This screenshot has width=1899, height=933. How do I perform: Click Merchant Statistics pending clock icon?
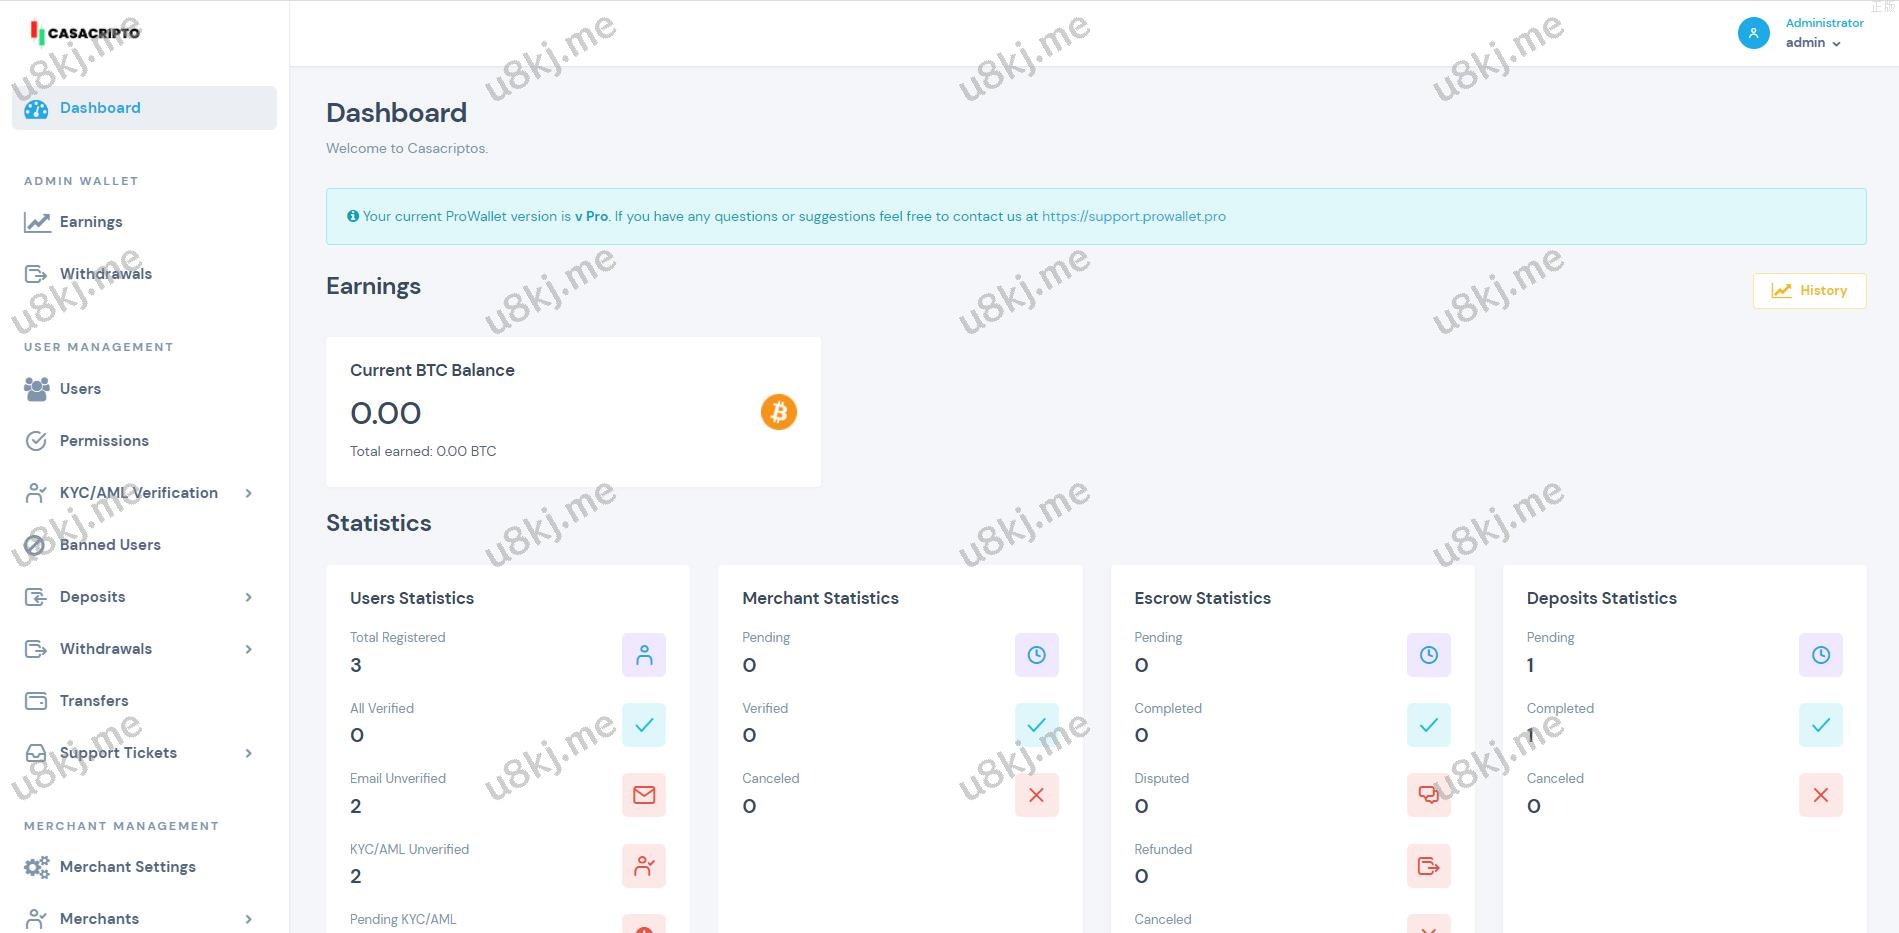tap(1036, 655)
